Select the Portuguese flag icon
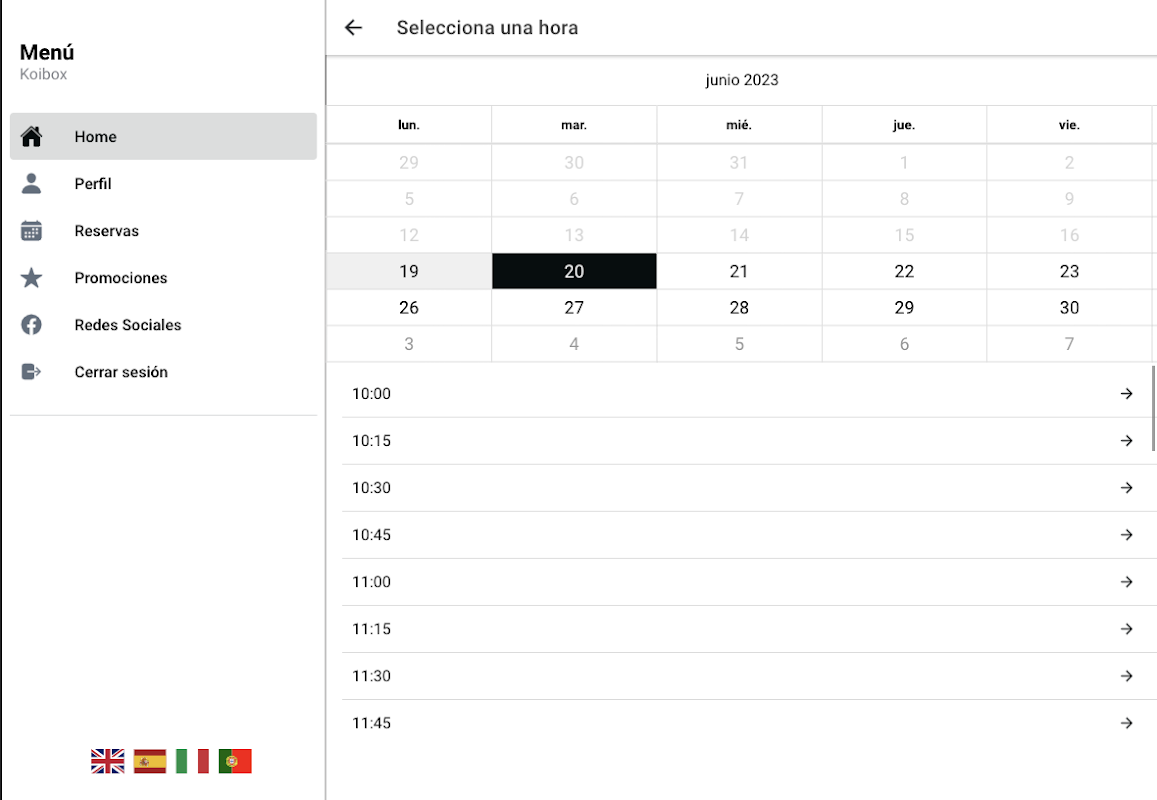This screenshot has width=1157, height=800. pyautogui.click(x=235, y=761)
